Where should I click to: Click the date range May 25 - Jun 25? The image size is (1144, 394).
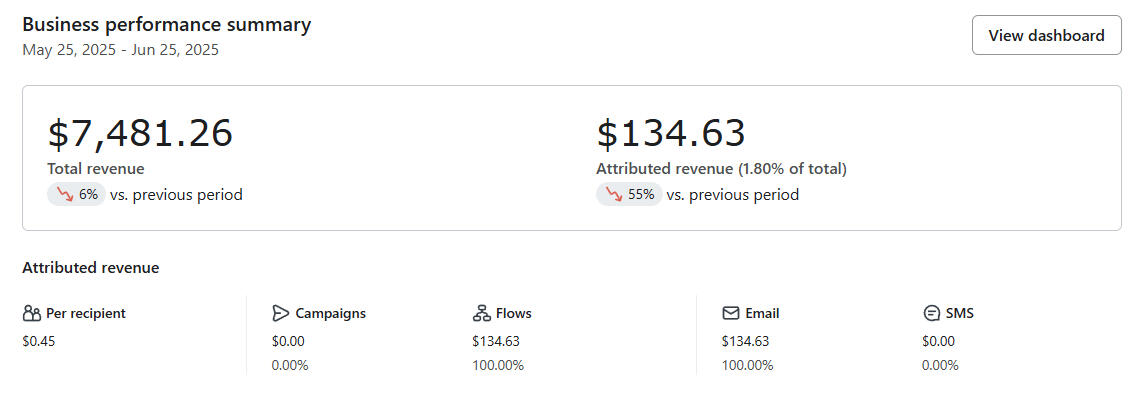tap(120, 50)
